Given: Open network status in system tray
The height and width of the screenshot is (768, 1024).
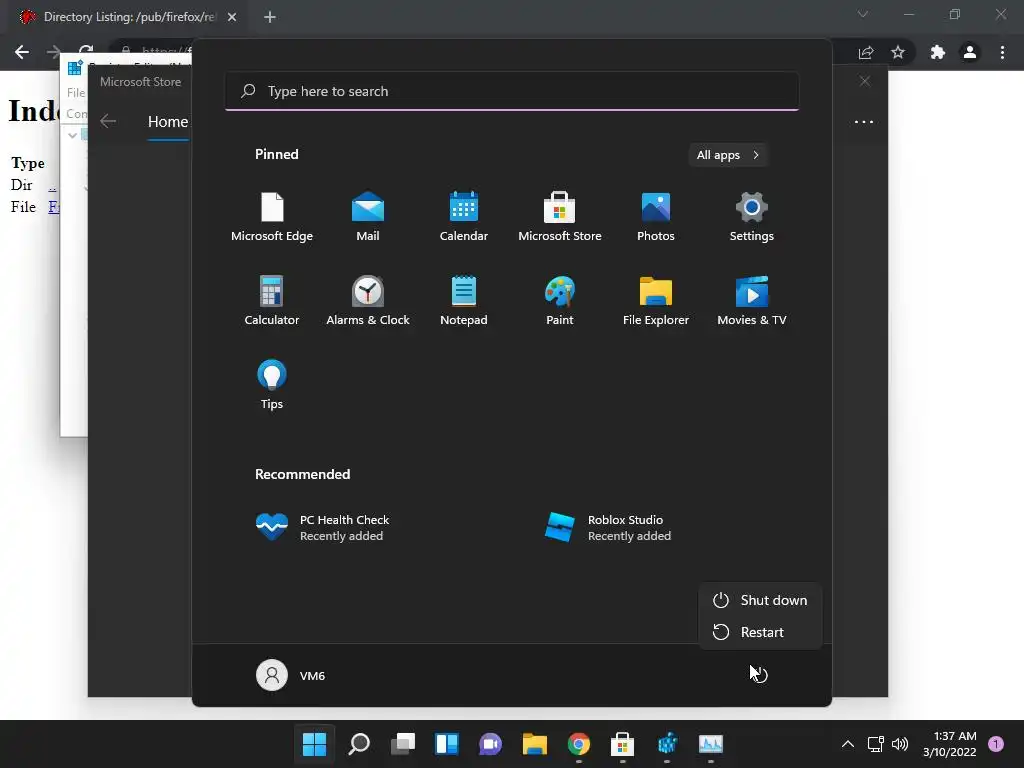Looking at the screenshot, I should click(x=875, y=744).
